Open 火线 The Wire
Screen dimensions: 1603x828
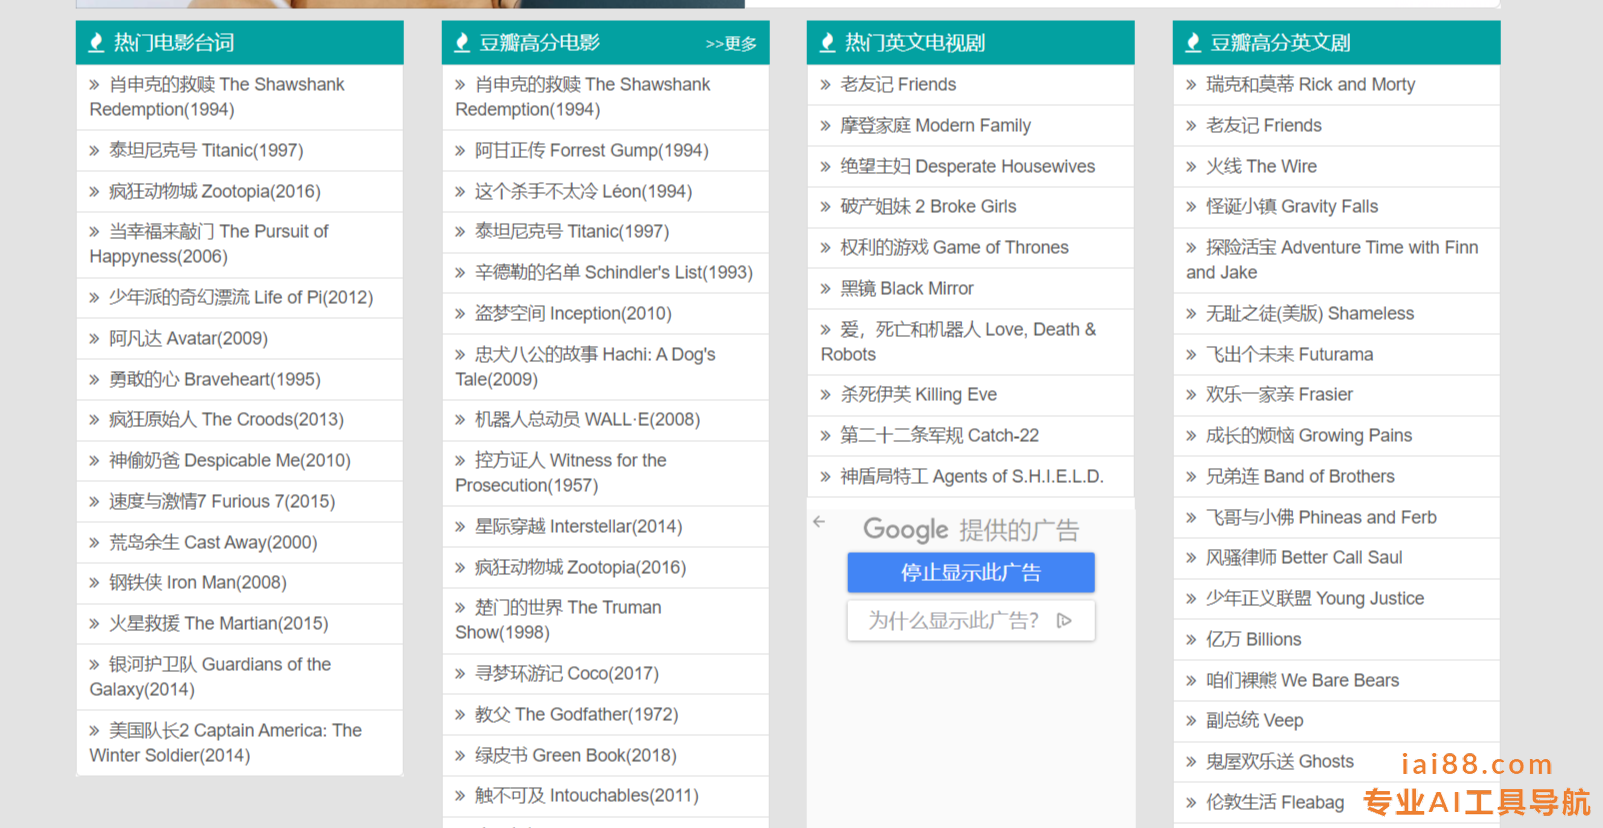pyautogui.click(x=1262, y=166)
